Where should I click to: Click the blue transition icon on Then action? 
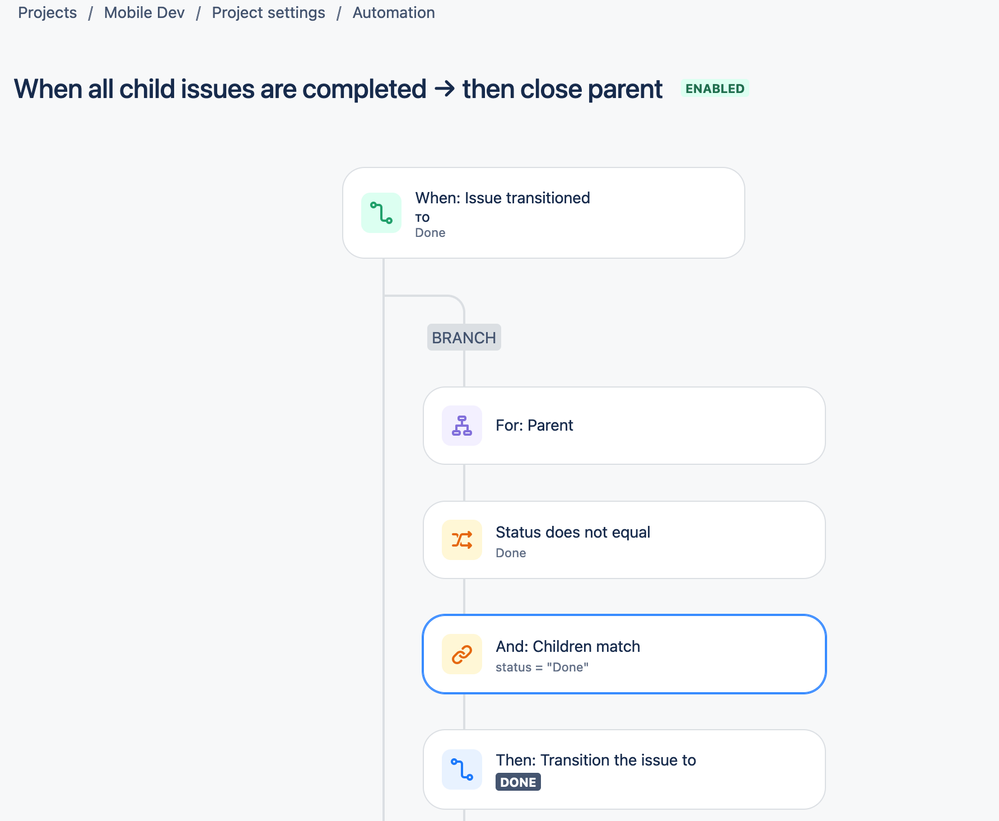(461, 769)
